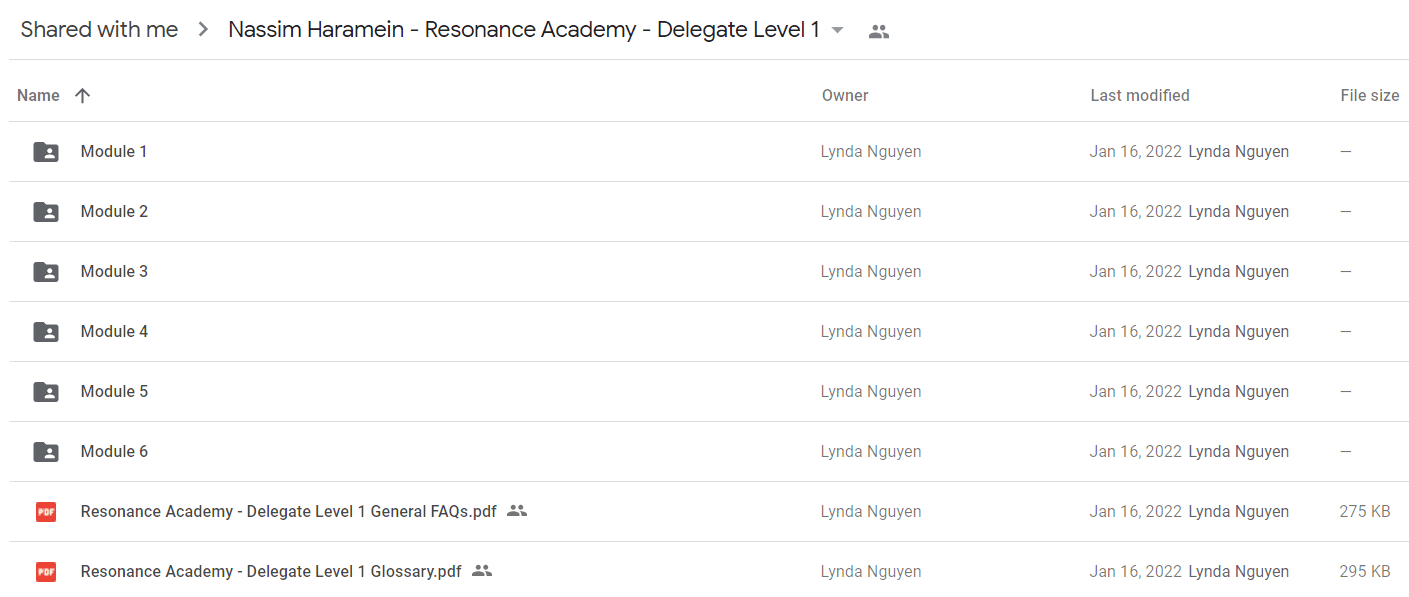Click Jan 16, 2022 date in Module 2 row

[x=1136, y=212]
